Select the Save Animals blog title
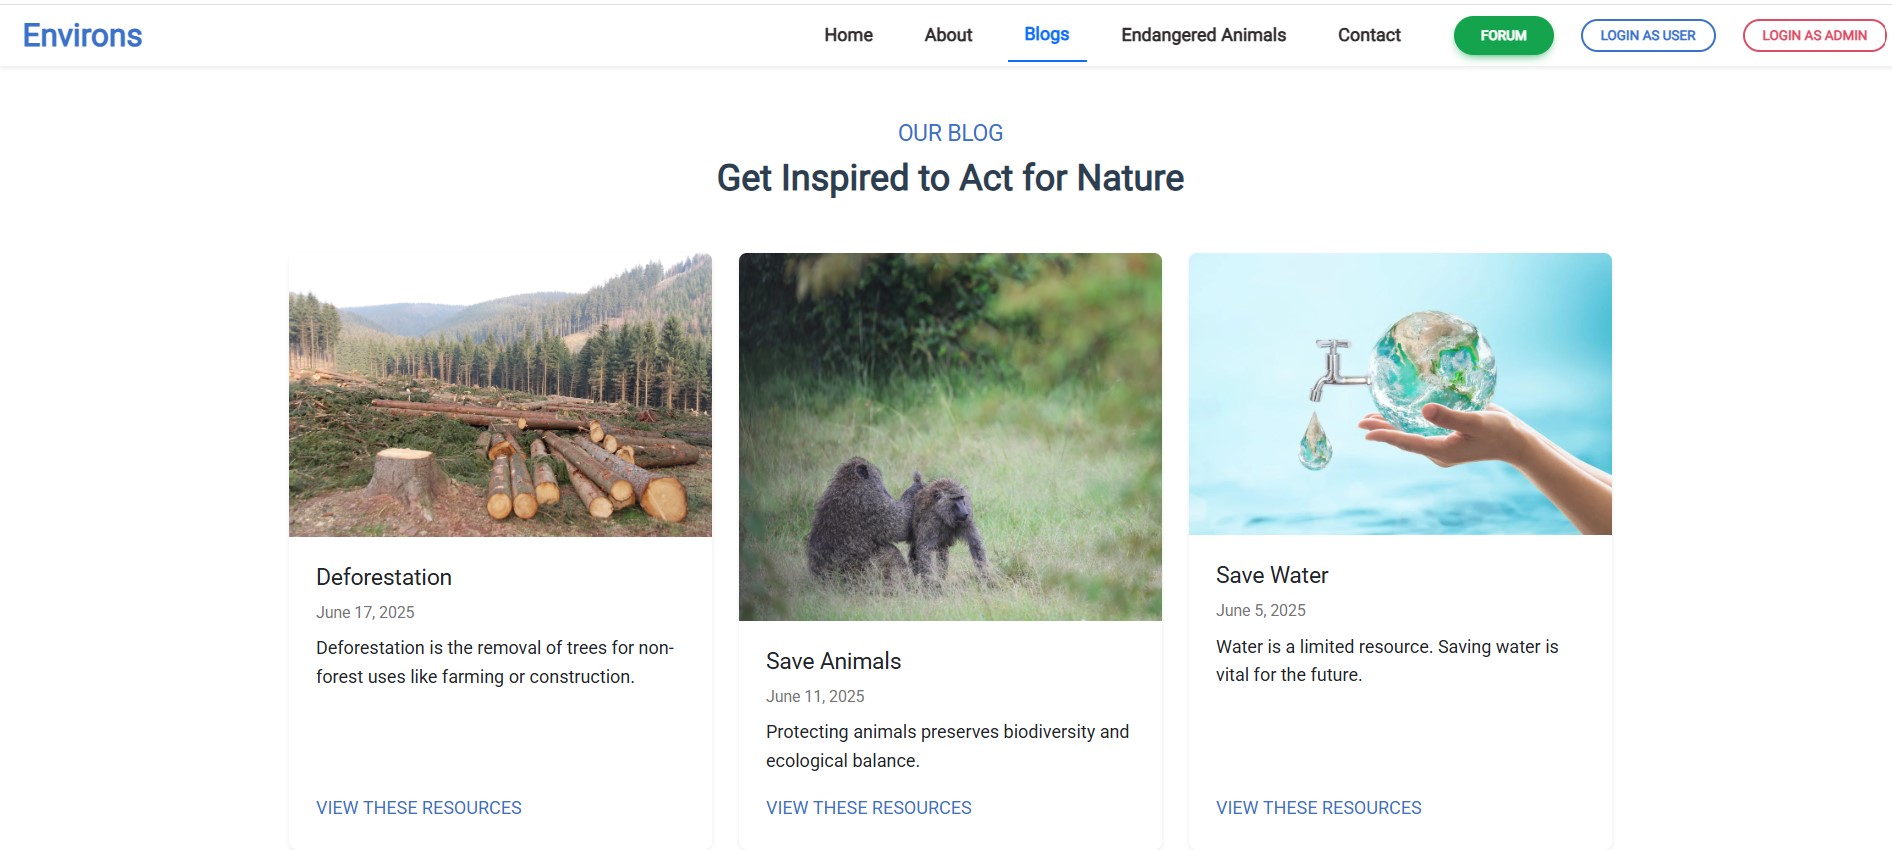Viewport: 1892px width, 850px height. click(833, 661)
